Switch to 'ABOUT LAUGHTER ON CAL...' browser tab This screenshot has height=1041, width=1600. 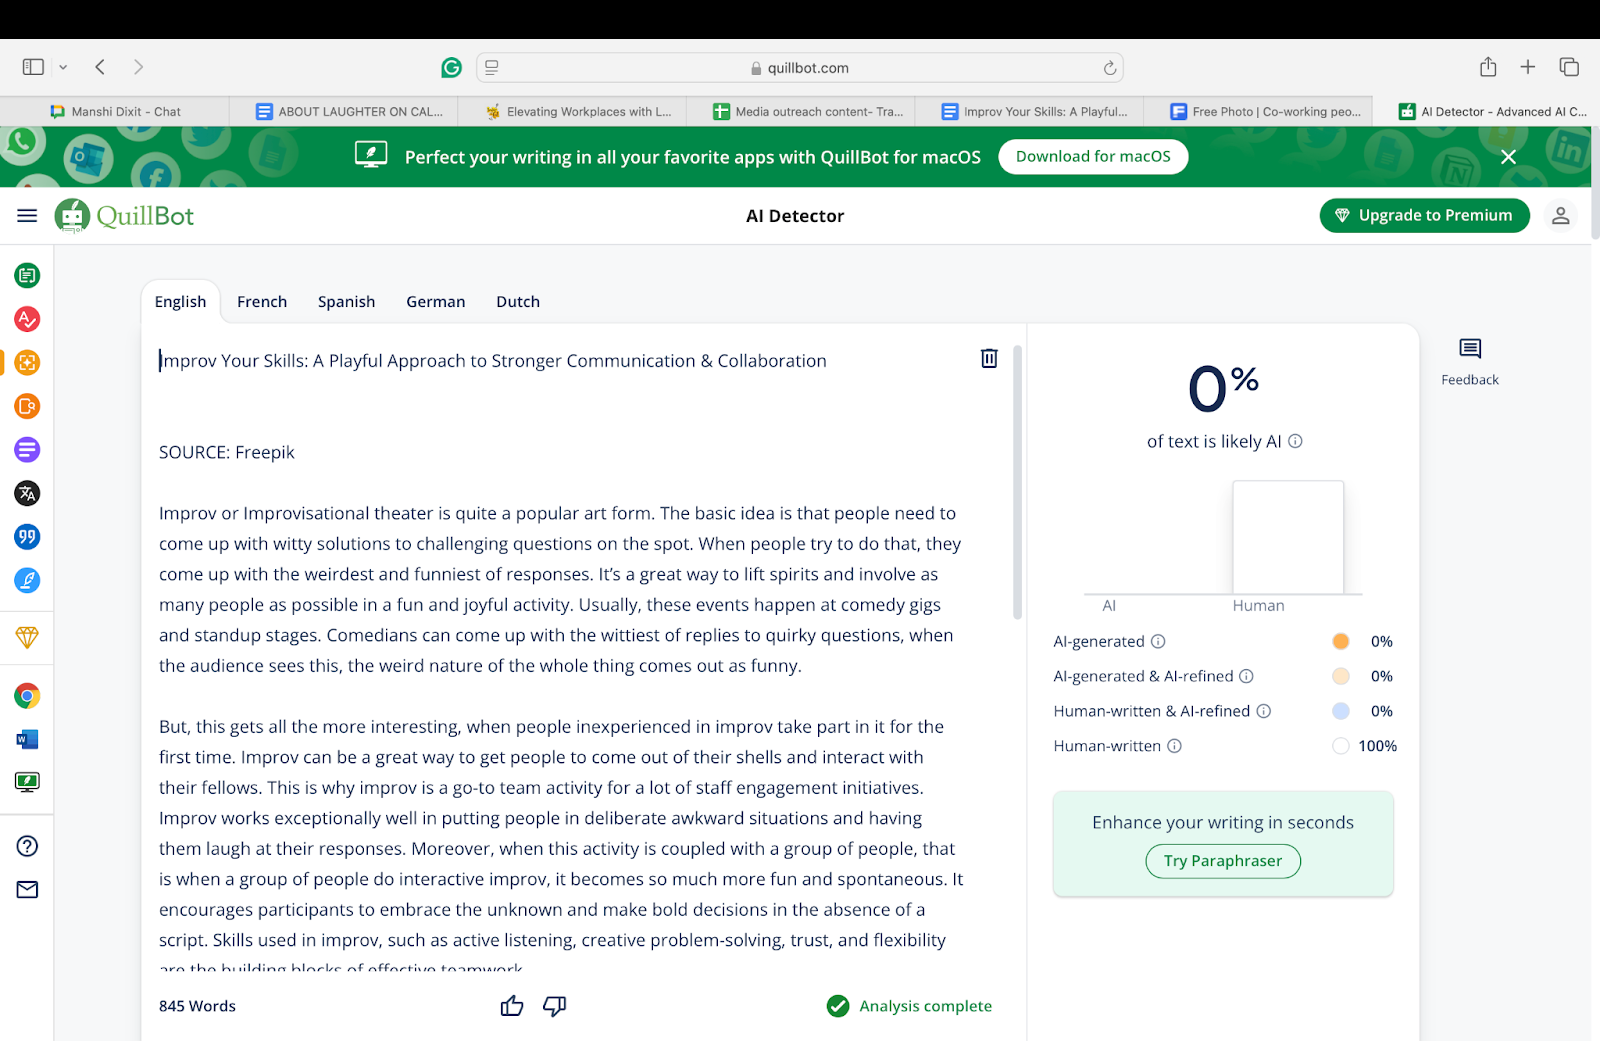pyautogui.click(x=344, y=112)
